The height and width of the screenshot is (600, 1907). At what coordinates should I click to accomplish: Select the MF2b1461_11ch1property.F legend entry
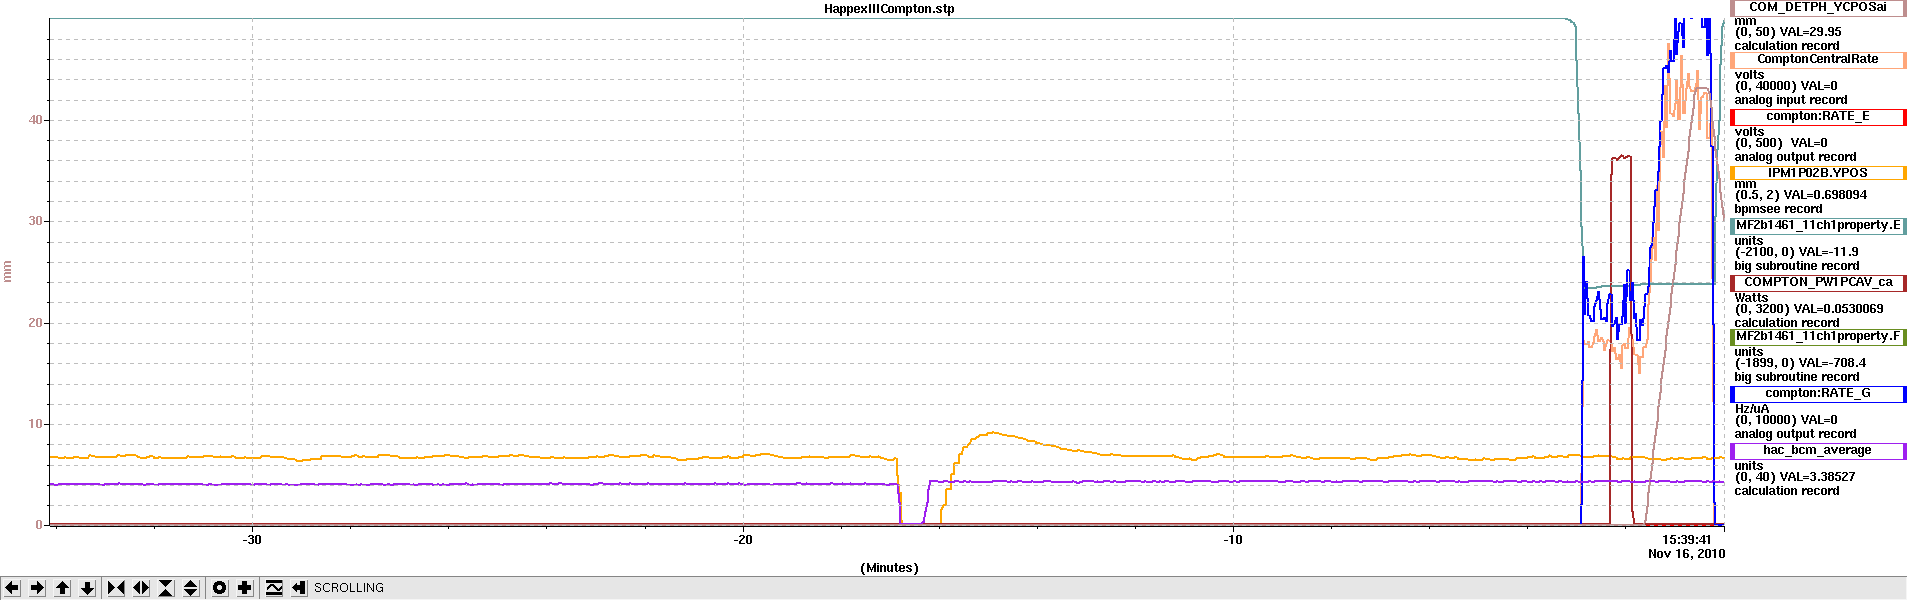point(1818,337)
